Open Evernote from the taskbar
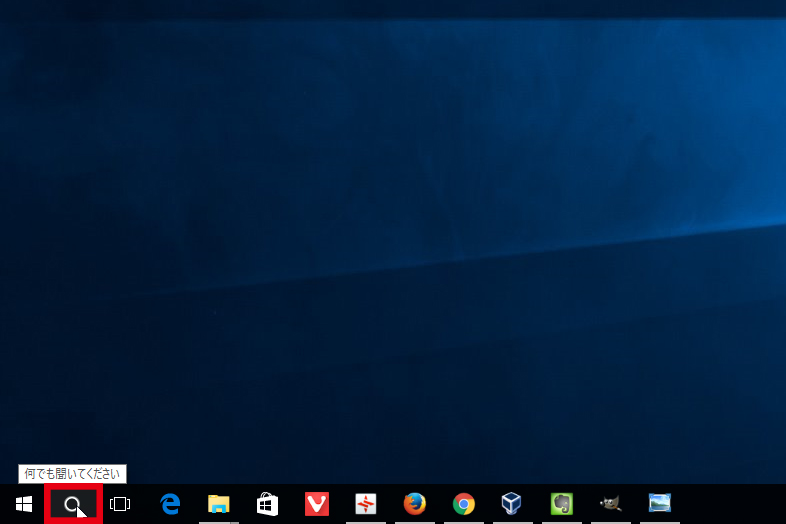 [x=562, y=504]
